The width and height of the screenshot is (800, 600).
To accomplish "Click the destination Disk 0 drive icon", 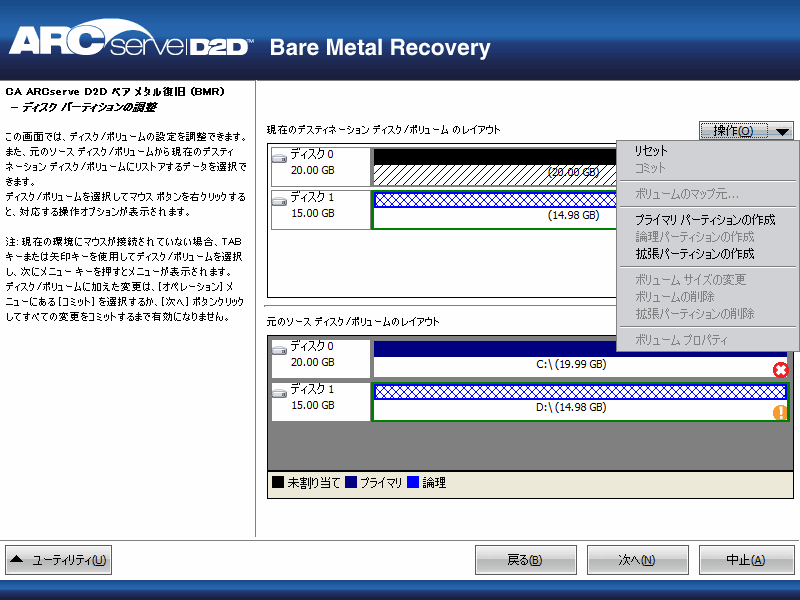I will coord(279,158).
